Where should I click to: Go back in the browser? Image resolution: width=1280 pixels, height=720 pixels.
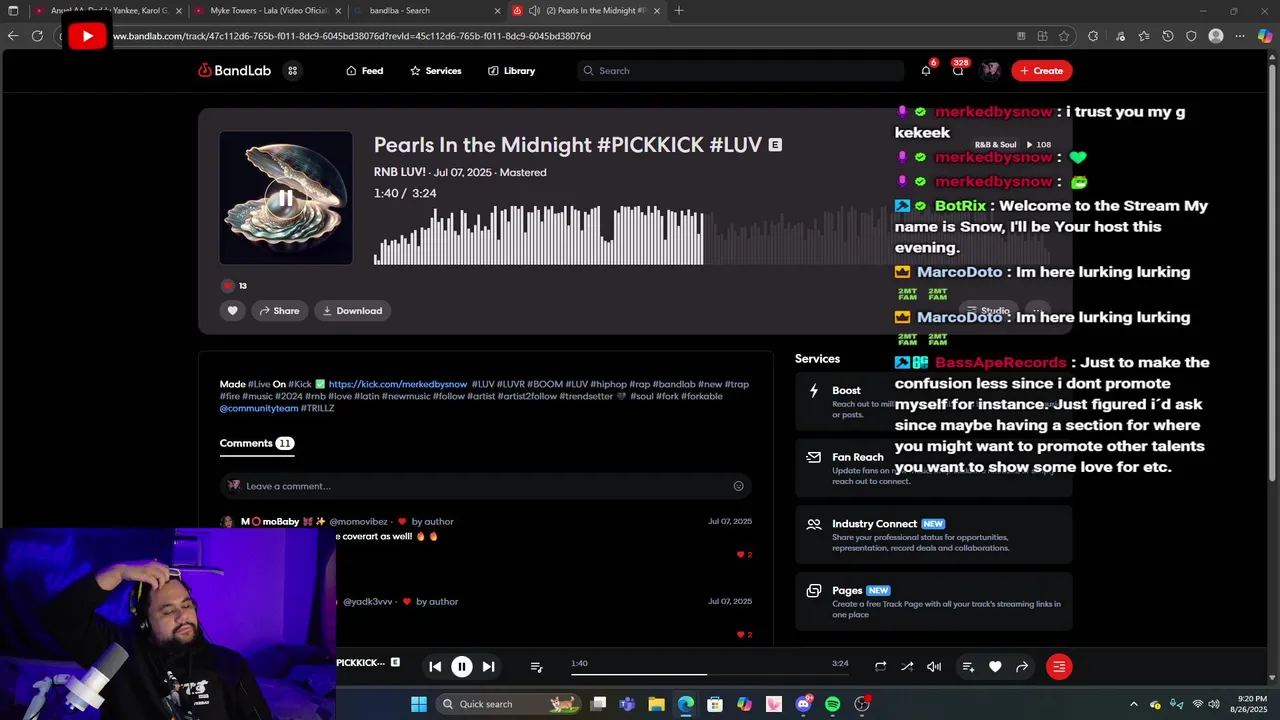[x=13, y=36]
